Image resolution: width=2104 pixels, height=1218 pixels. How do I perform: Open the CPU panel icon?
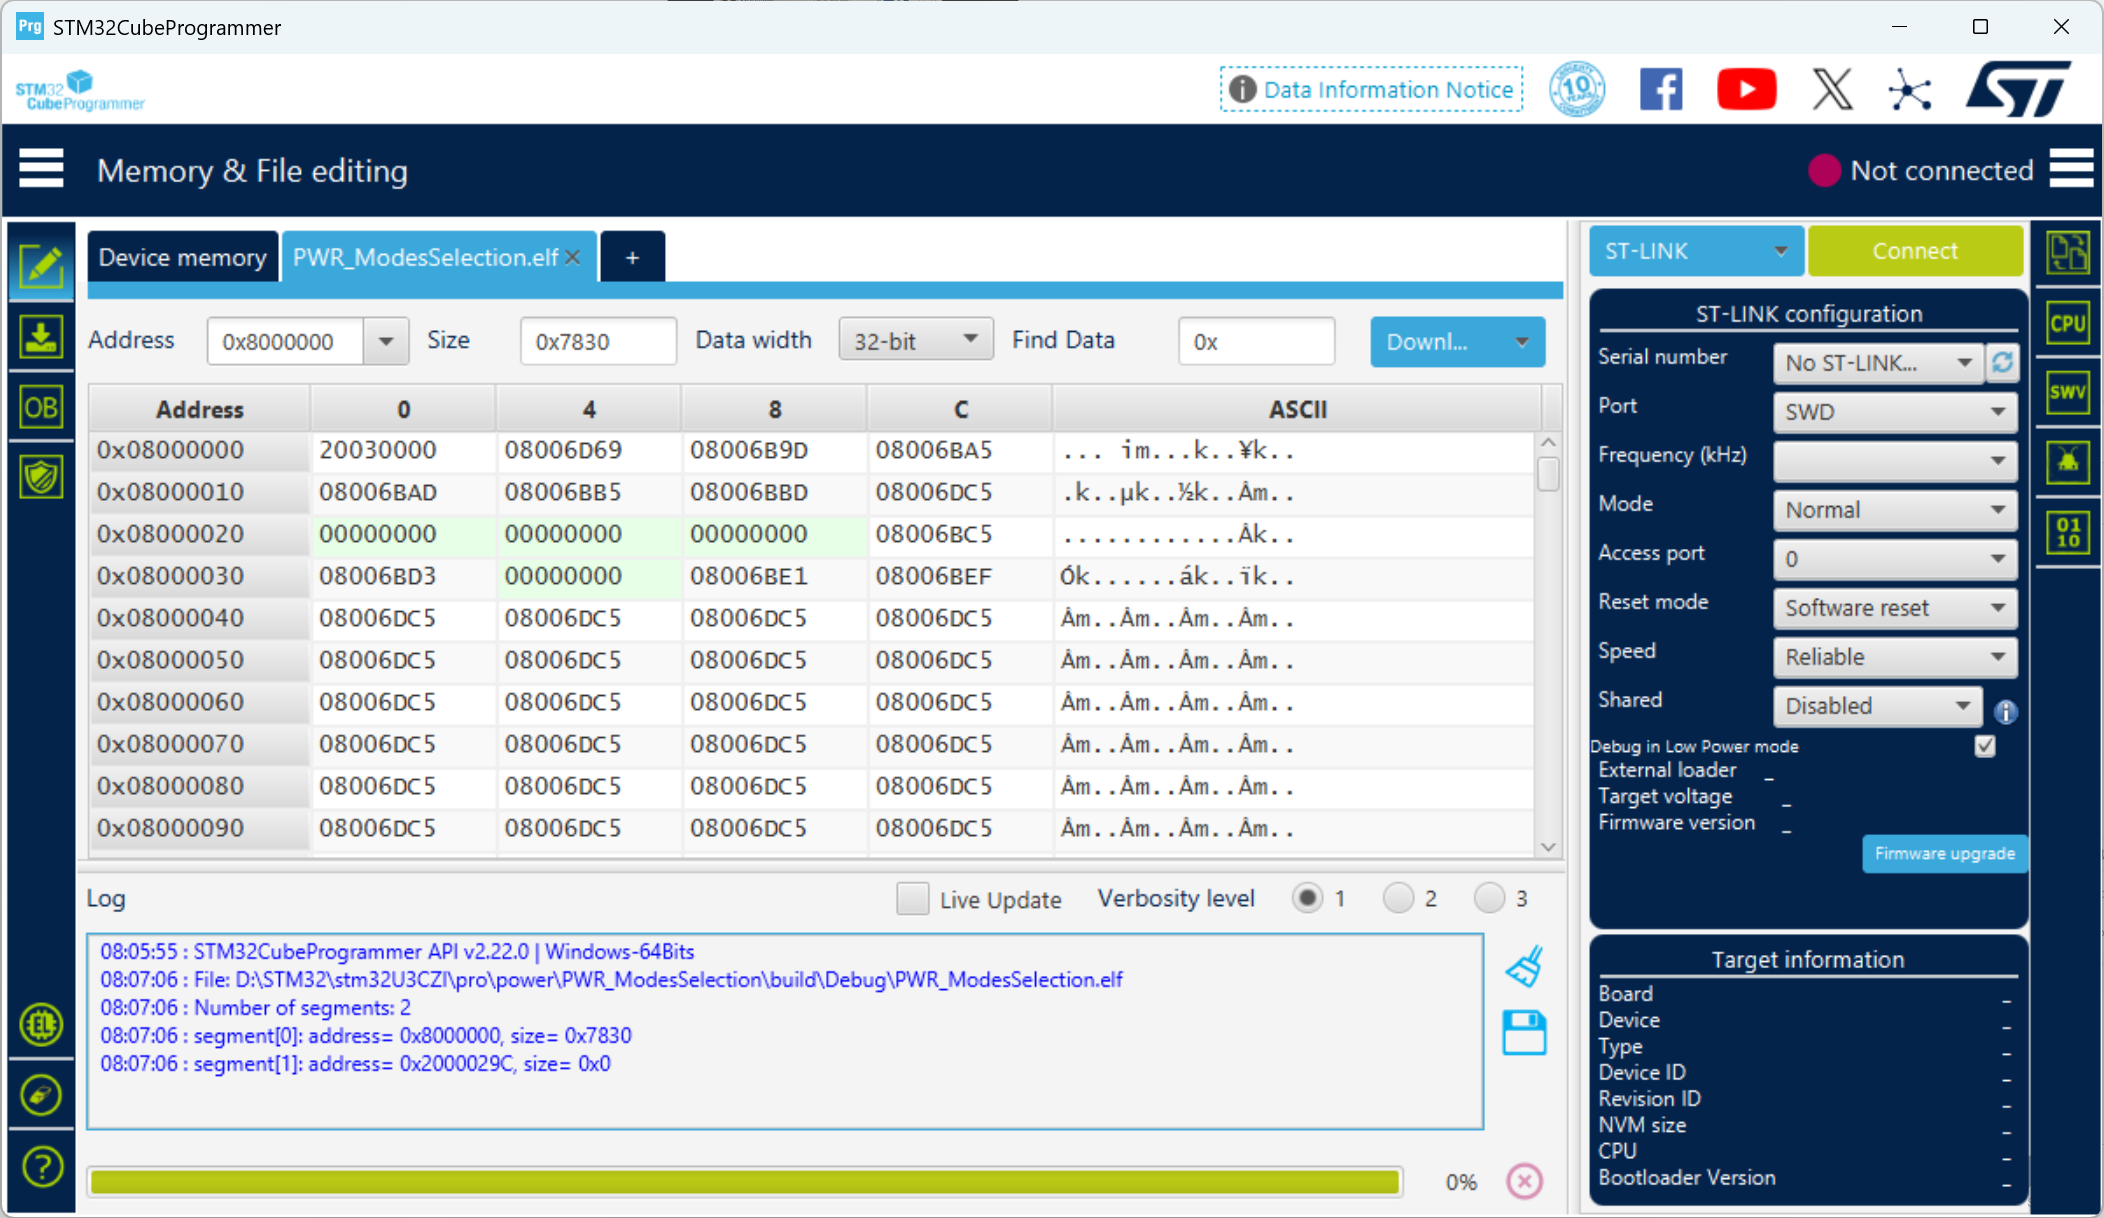(2068, 323)
